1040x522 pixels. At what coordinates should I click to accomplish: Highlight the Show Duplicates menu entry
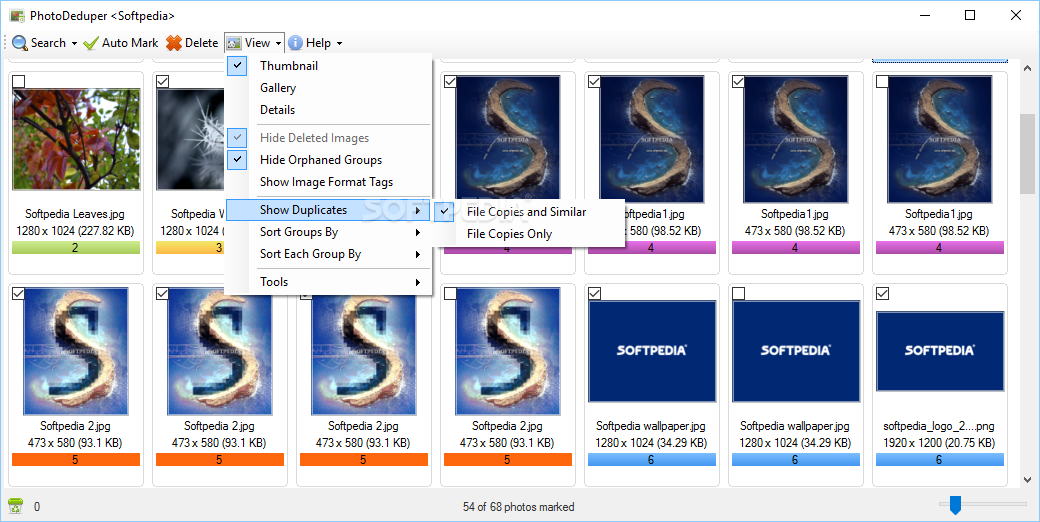click(x=329, y=210)
